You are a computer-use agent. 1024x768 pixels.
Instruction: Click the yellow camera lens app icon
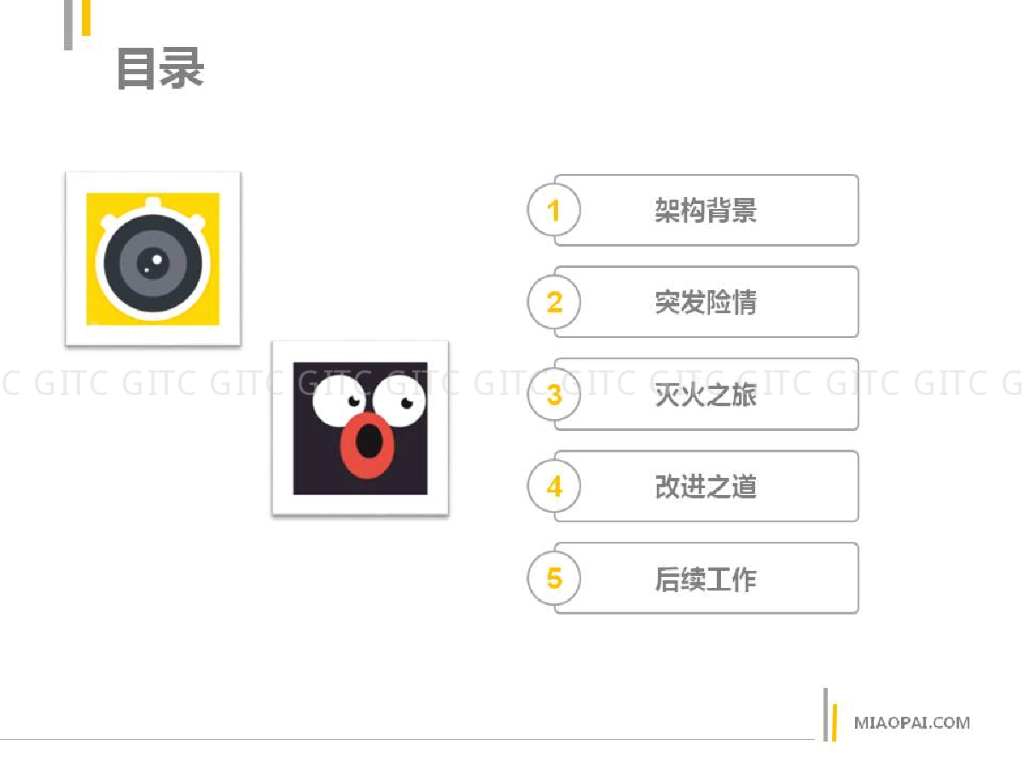click(153, 259)
